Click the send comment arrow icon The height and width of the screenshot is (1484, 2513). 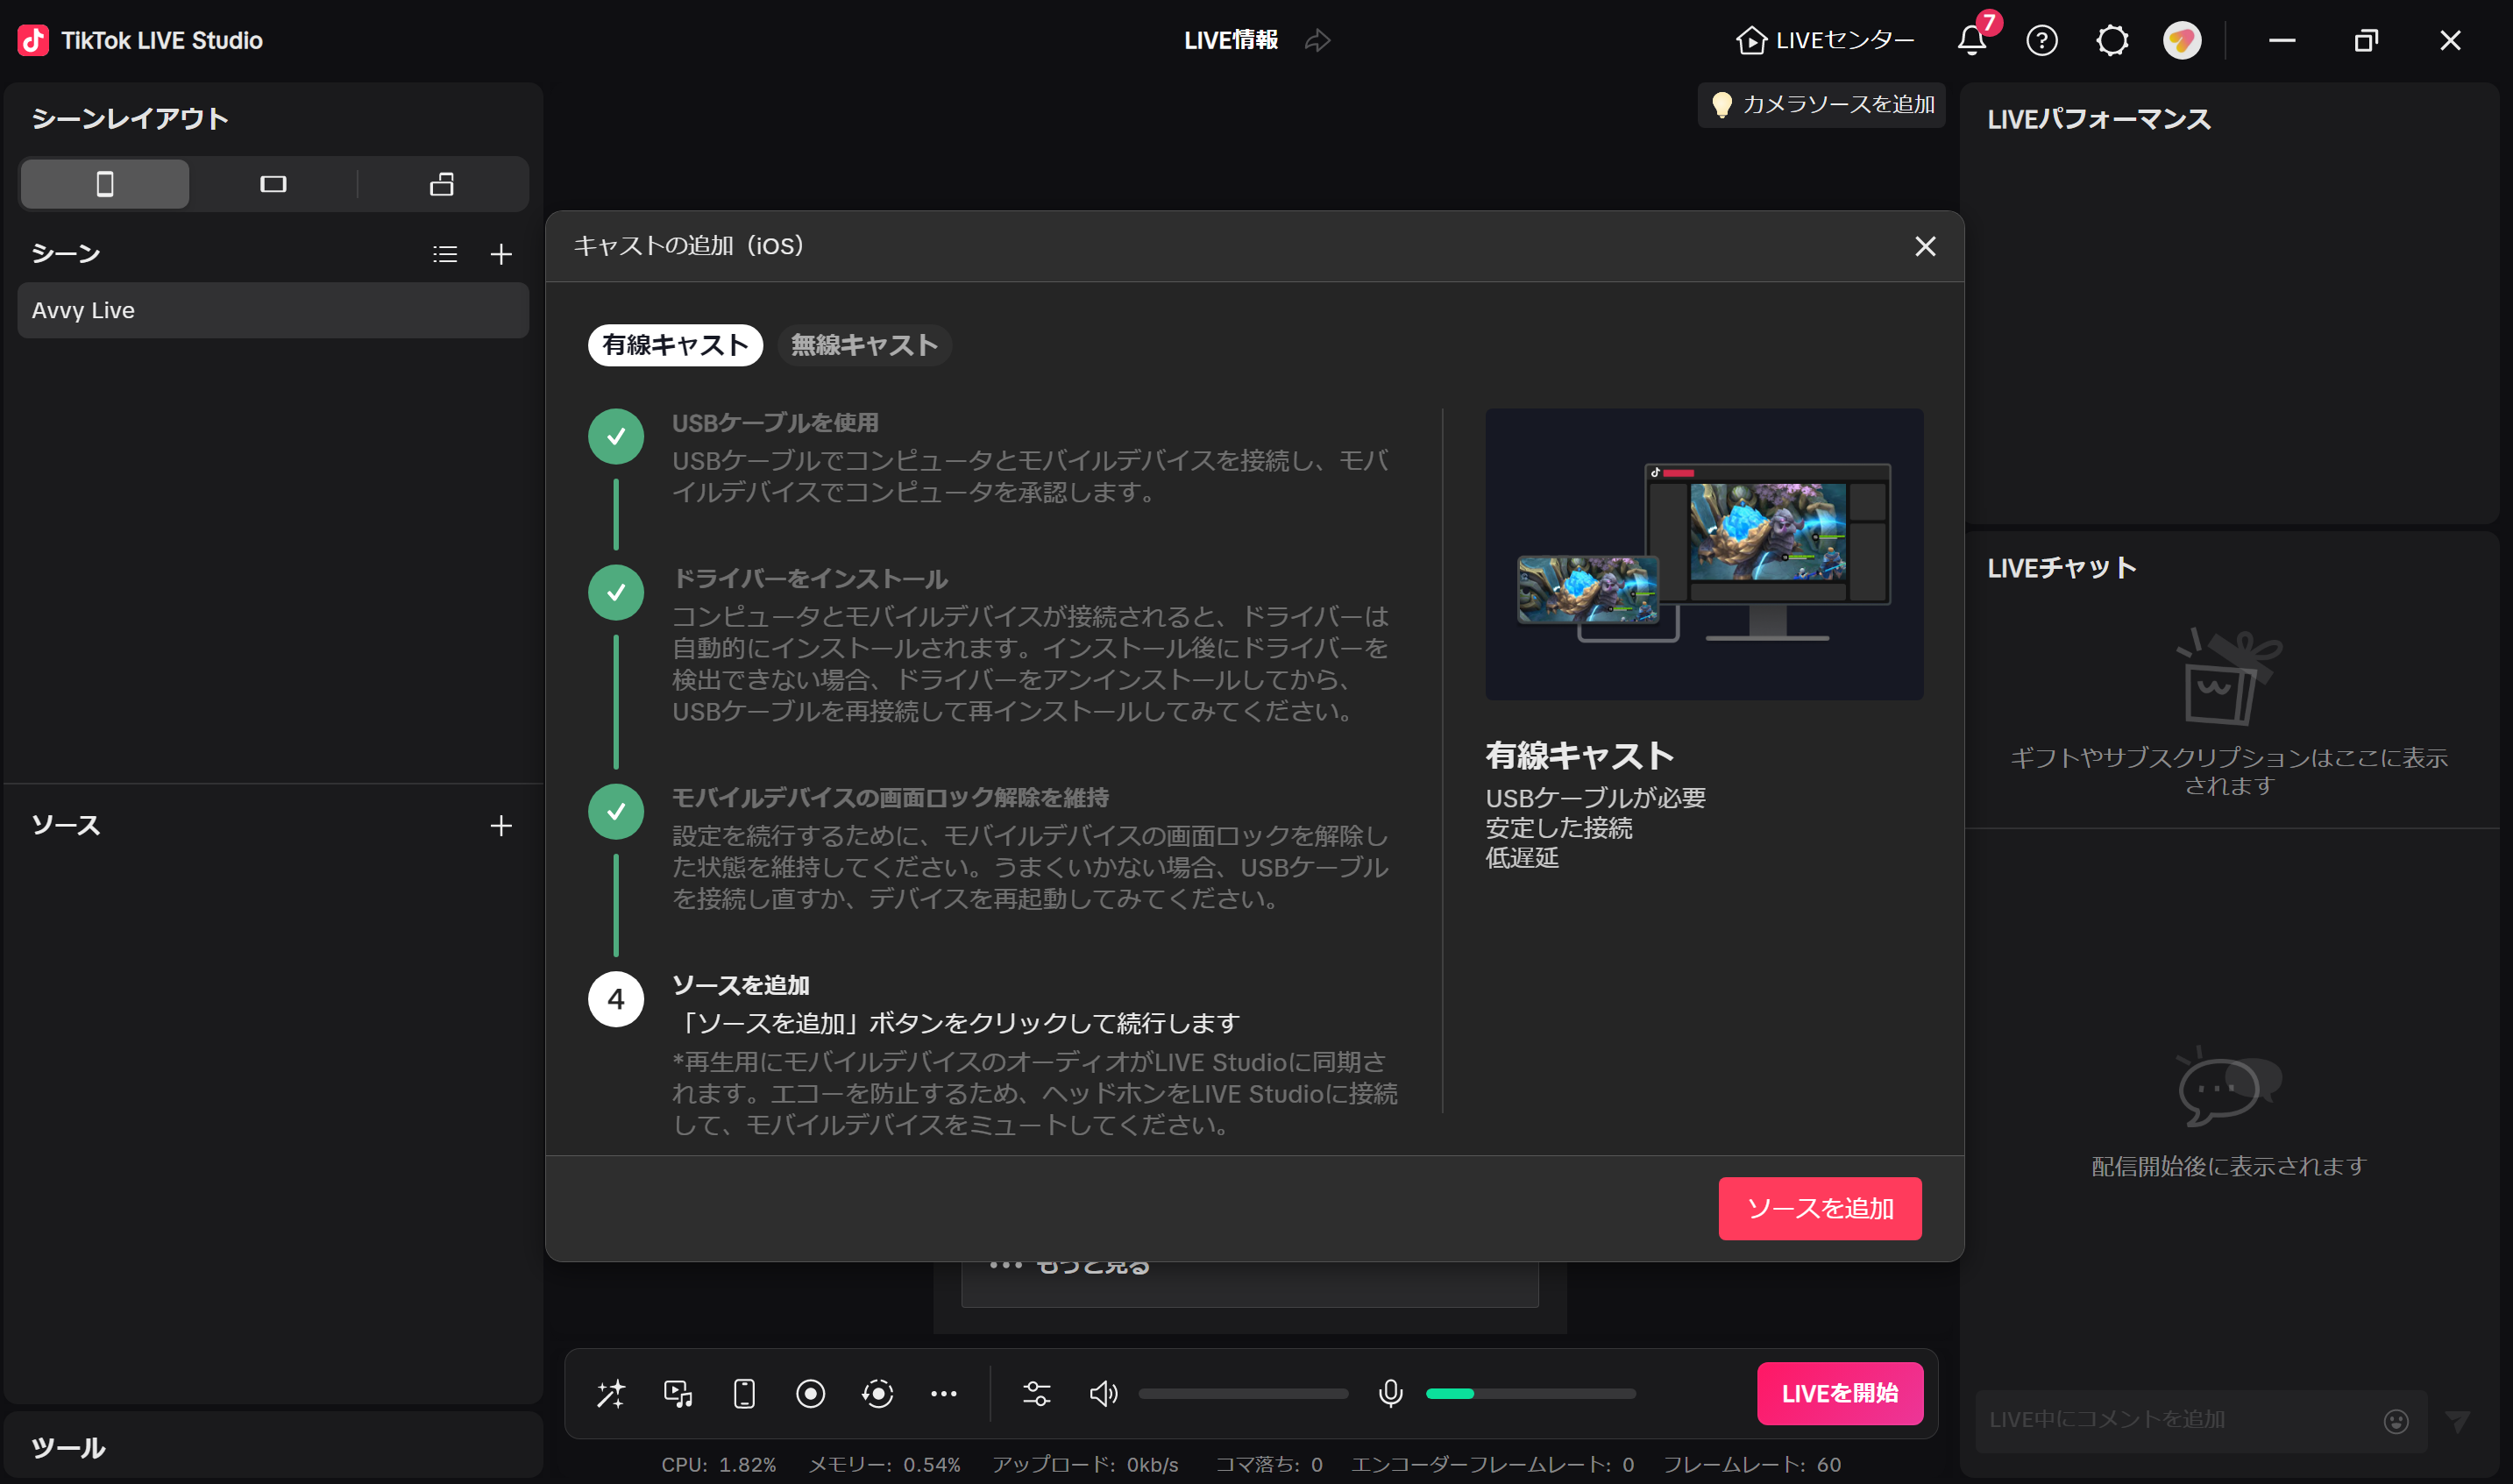[2458, 1420]
